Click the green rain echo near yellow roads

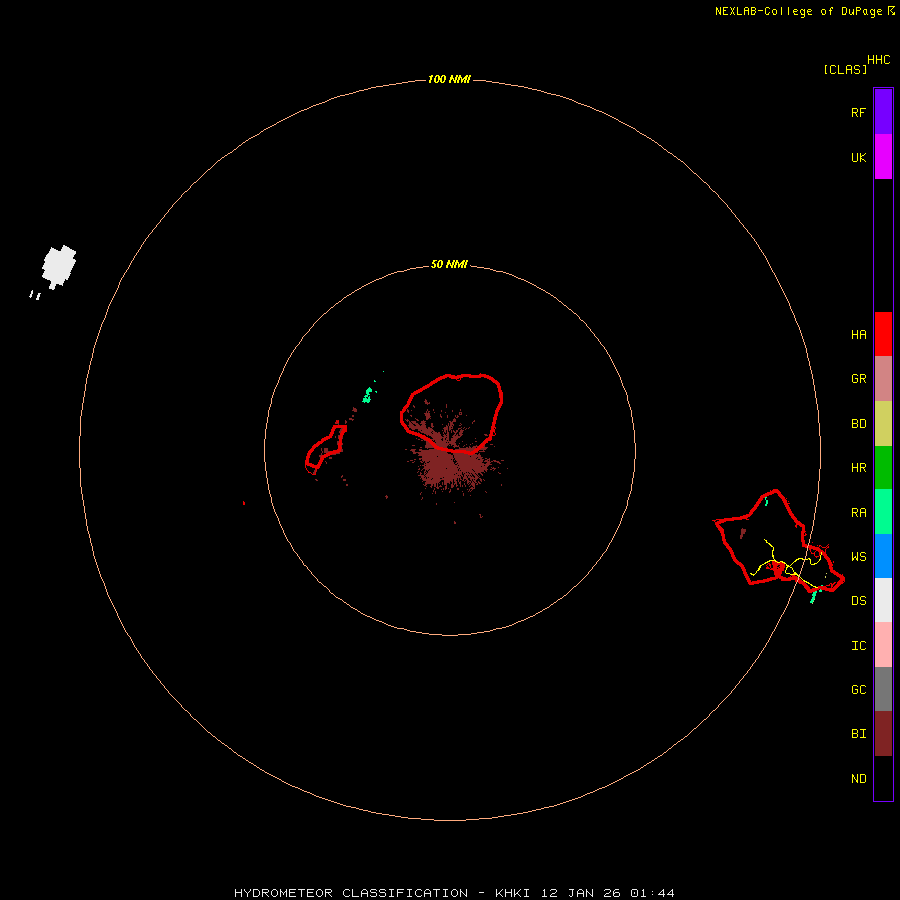pyautogui.click(x=814, y=596)
